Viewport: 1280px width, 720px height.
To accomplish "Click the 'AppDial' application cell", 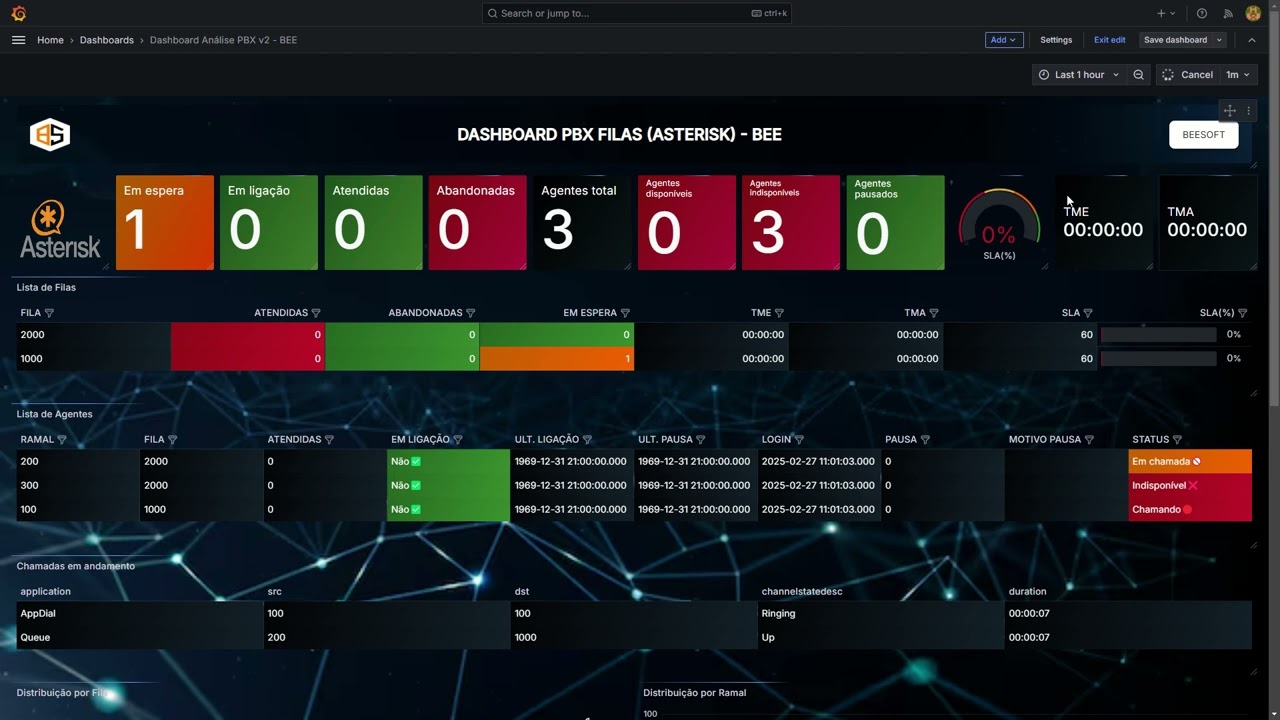I will point(140,614).
